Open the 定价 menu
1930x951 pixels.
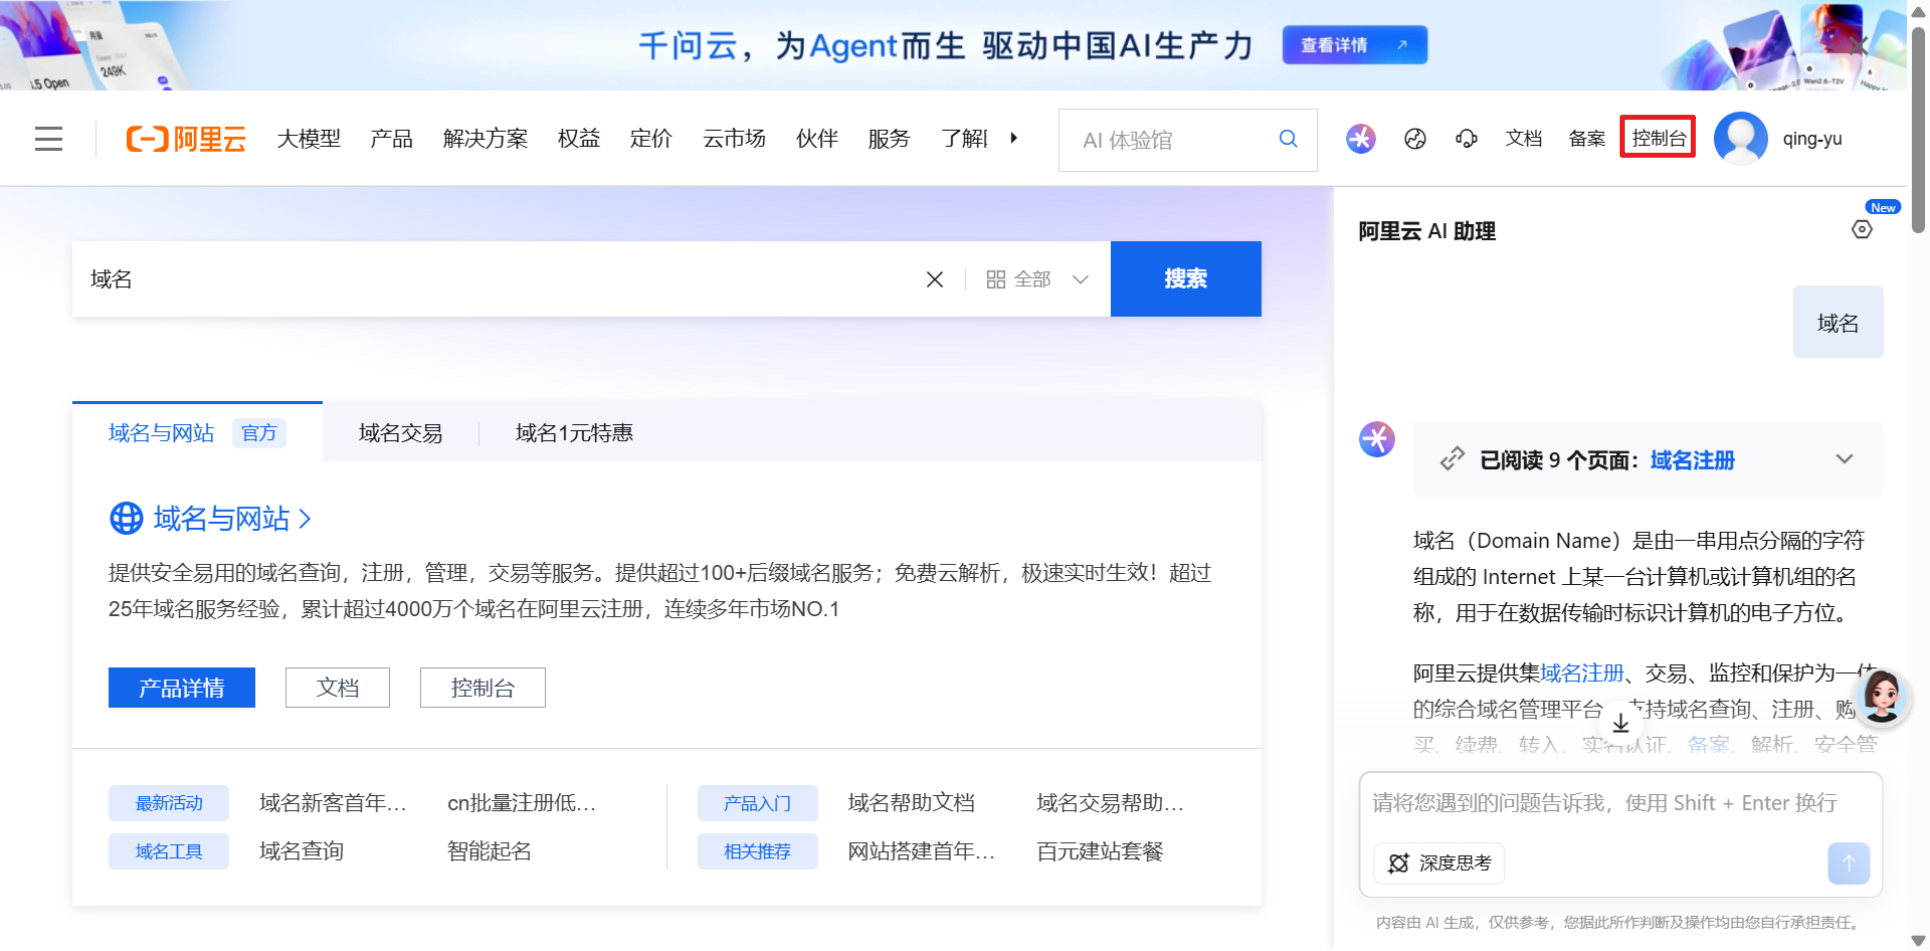coord(651,139)
